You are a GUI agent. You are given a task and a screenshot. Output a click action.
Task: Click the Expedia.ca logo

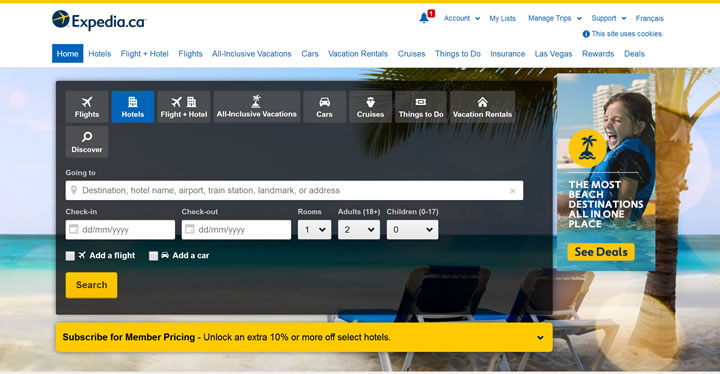click(99, 21)
